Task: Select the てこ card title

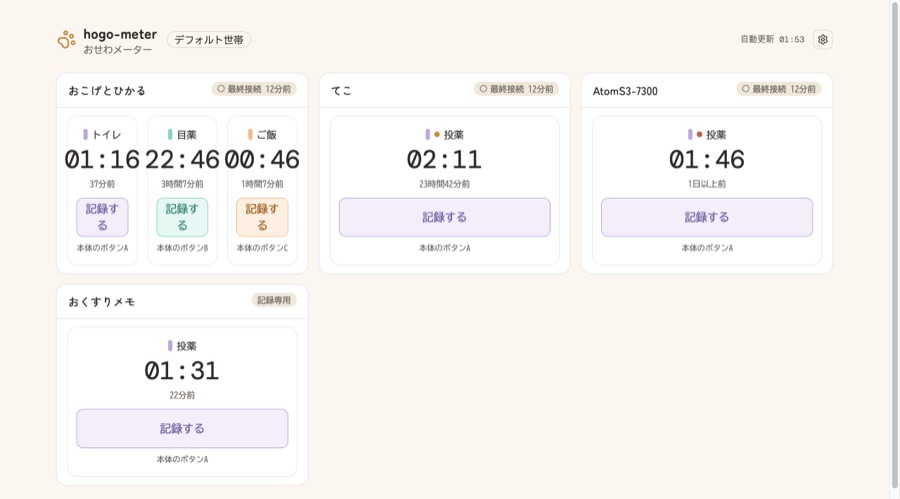Action: [342, 91]
